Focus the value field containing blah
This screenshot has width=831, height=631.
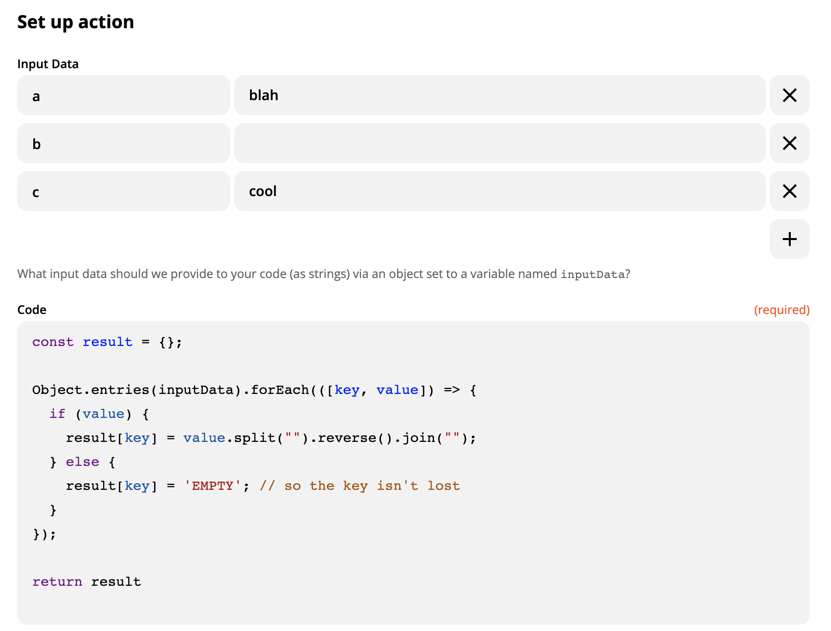499,96
